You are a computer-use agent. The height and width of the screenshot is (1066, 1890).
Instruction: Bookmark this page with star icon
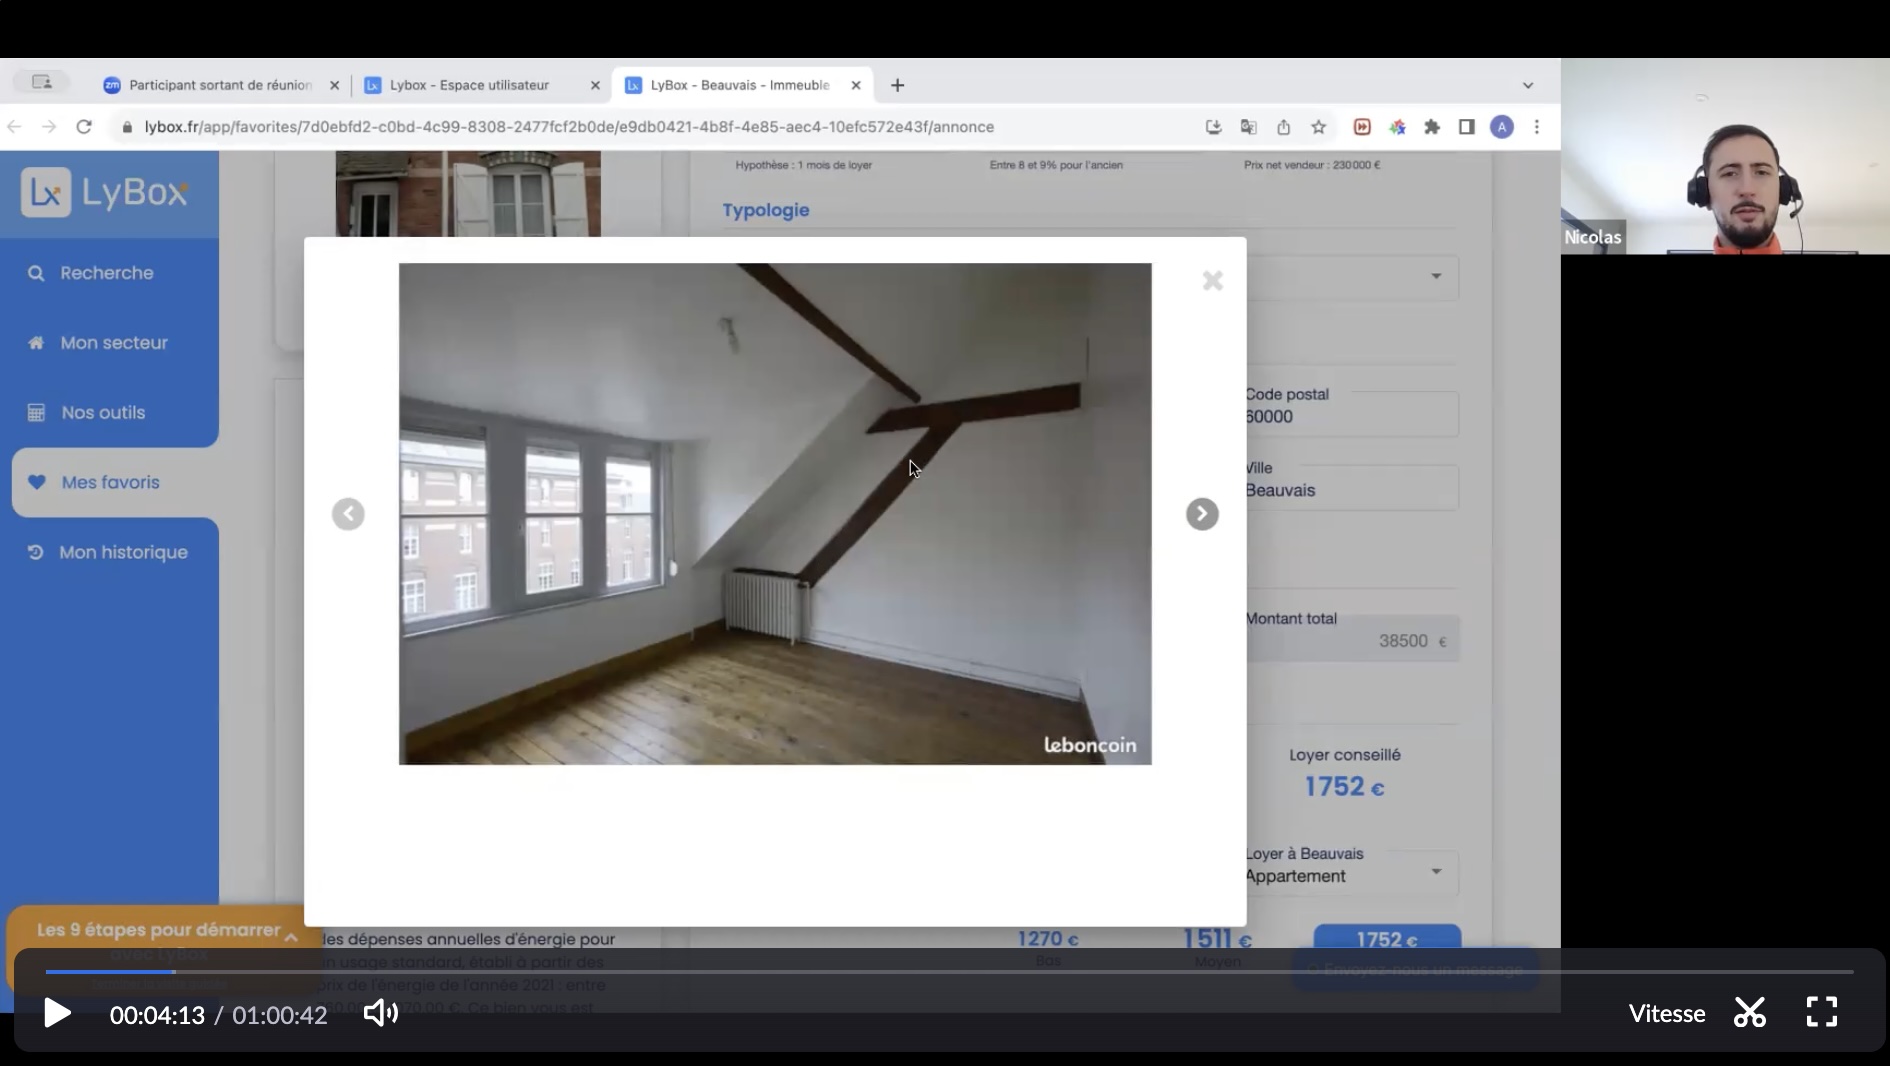pyautogui.click(x=1318, y=127)
